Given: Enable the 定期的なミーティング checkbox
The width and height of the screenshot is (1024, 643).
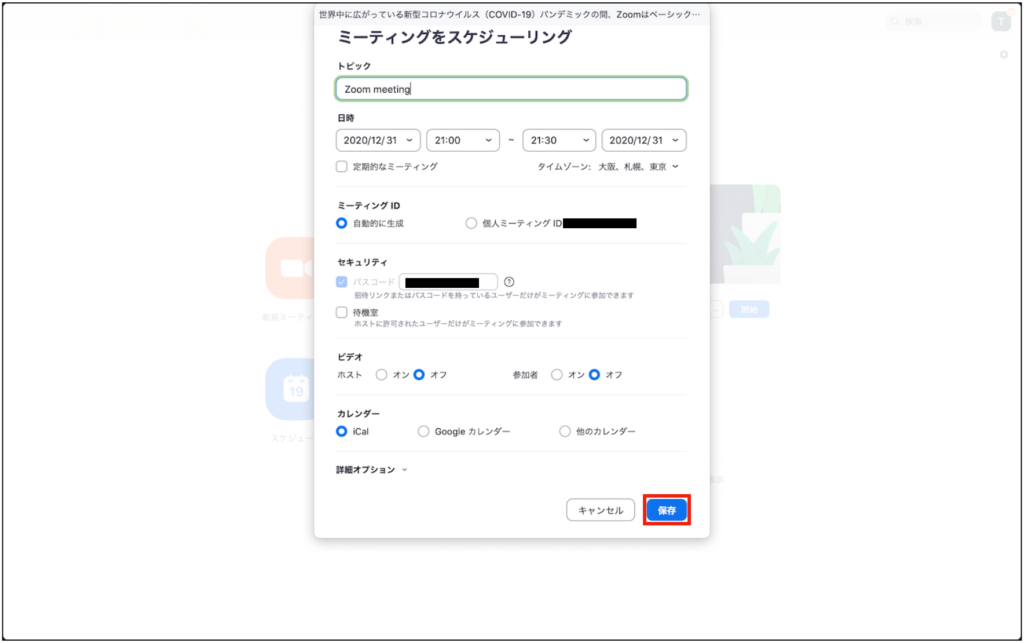Looking at the screenshot, I should click(342, 167).
